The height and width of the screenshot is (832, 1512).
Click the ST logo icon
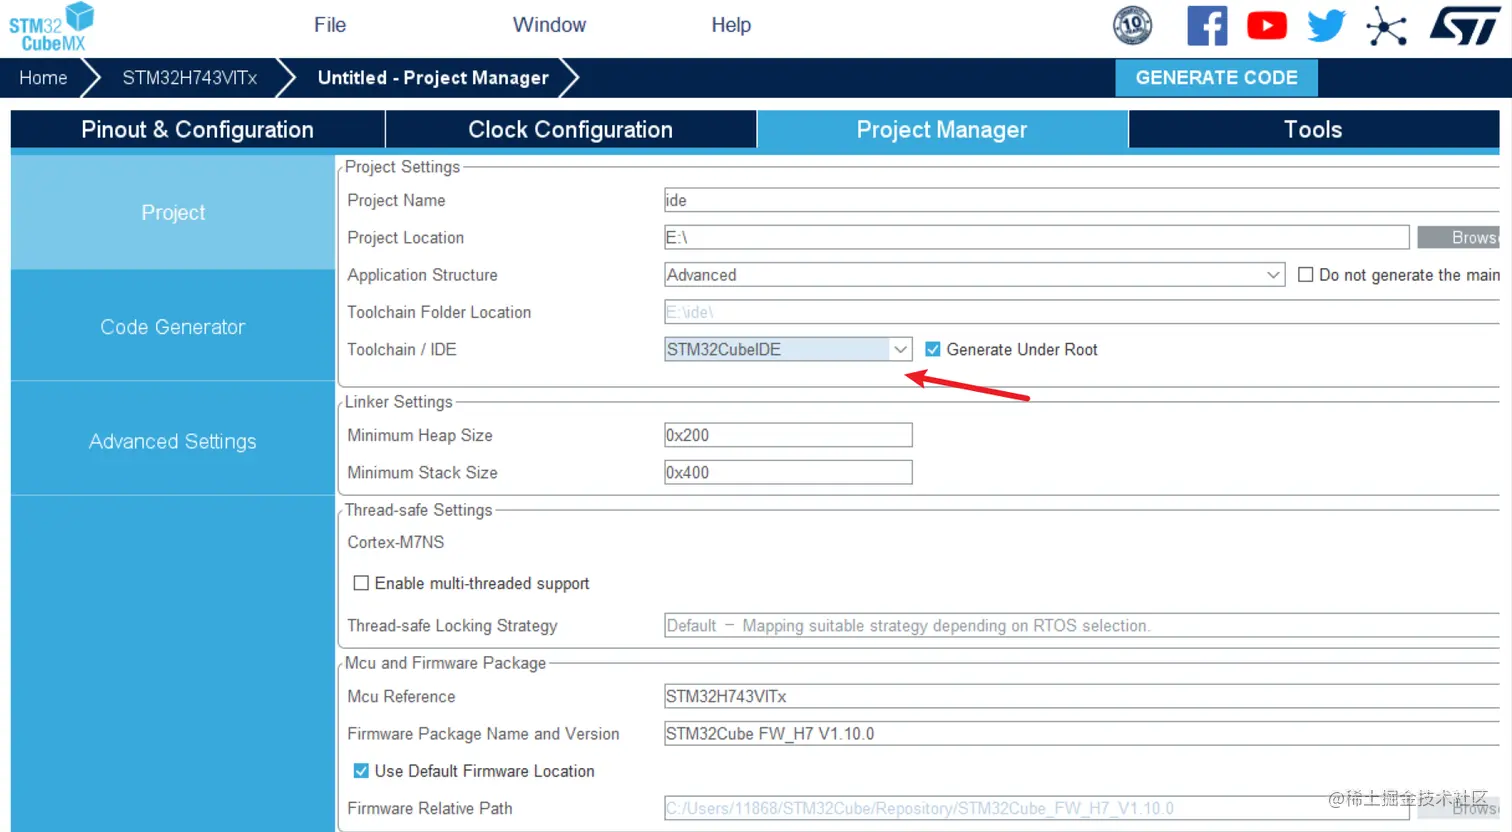point(1465,26)
